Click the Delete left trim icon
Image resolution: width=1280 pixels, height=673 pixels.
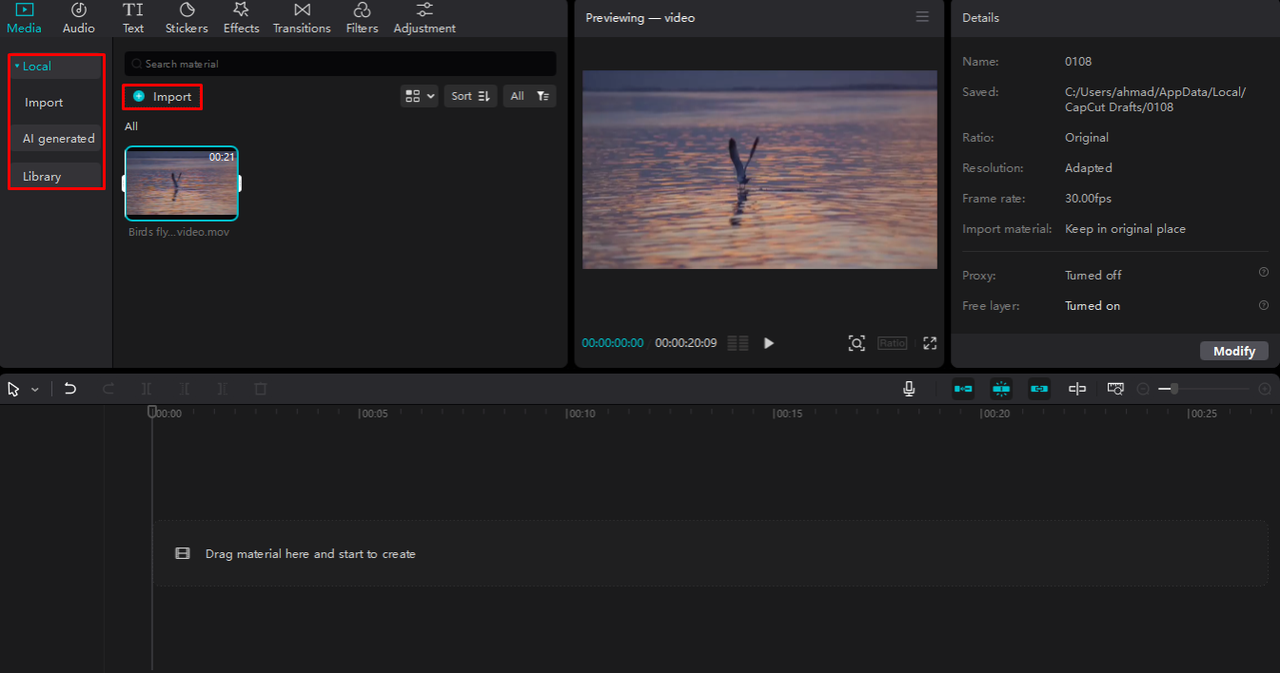coord(185,389)
